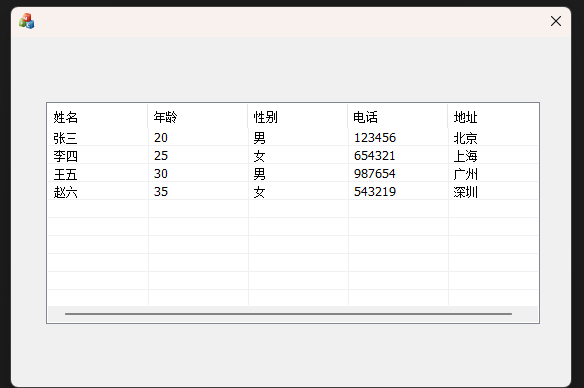This screenshot has height=388, width=584.
Task: Click the 年龄 column header
Action: pyautogui.click(x=198, y=117)
